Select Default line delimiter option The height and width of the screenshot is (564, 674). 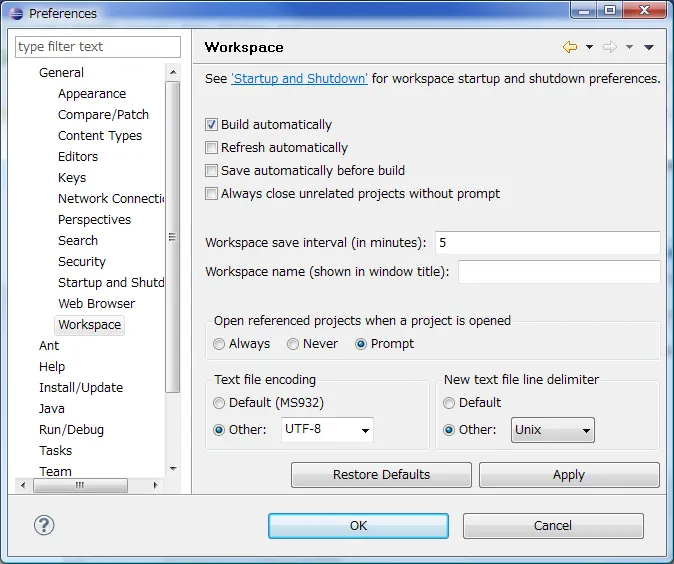point(449,403)
